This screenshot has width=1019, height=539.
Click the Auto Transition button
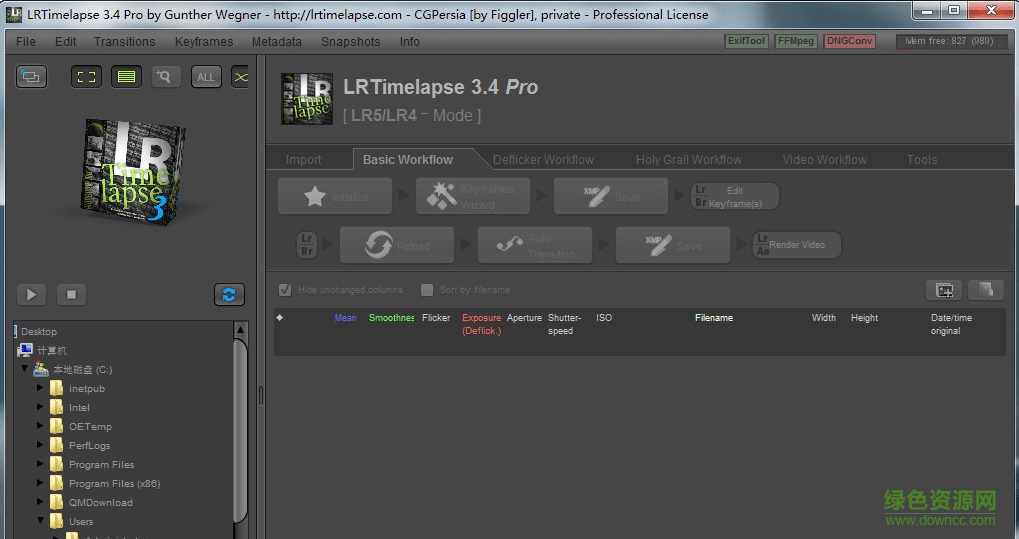[x=535, y=245]
